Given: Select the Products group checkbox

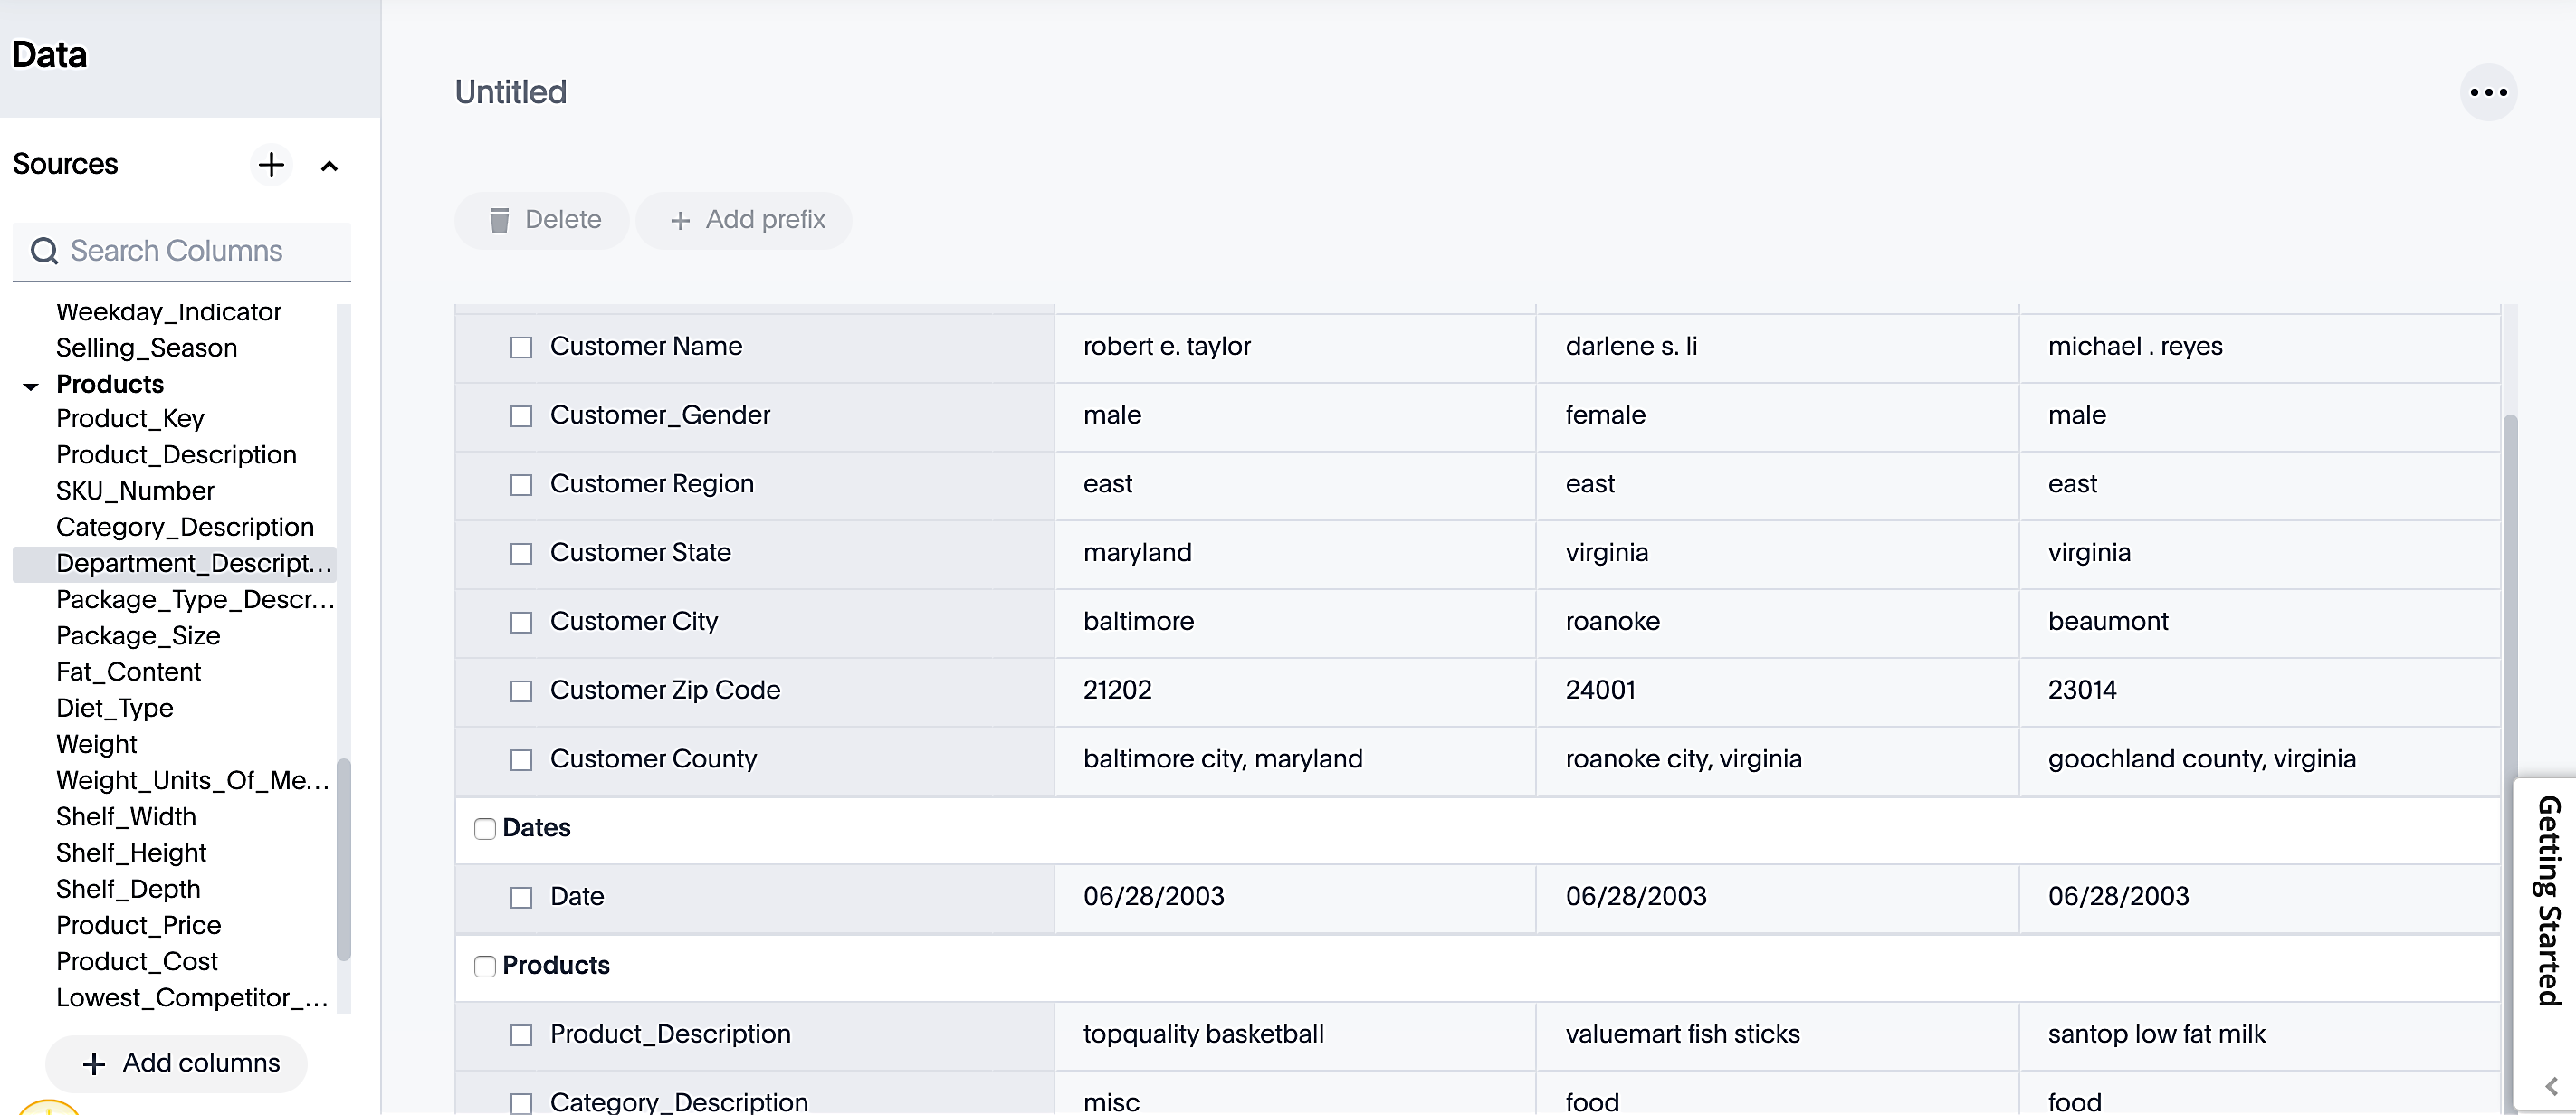Looking at the screenshot, I should (x=485, y=965).
